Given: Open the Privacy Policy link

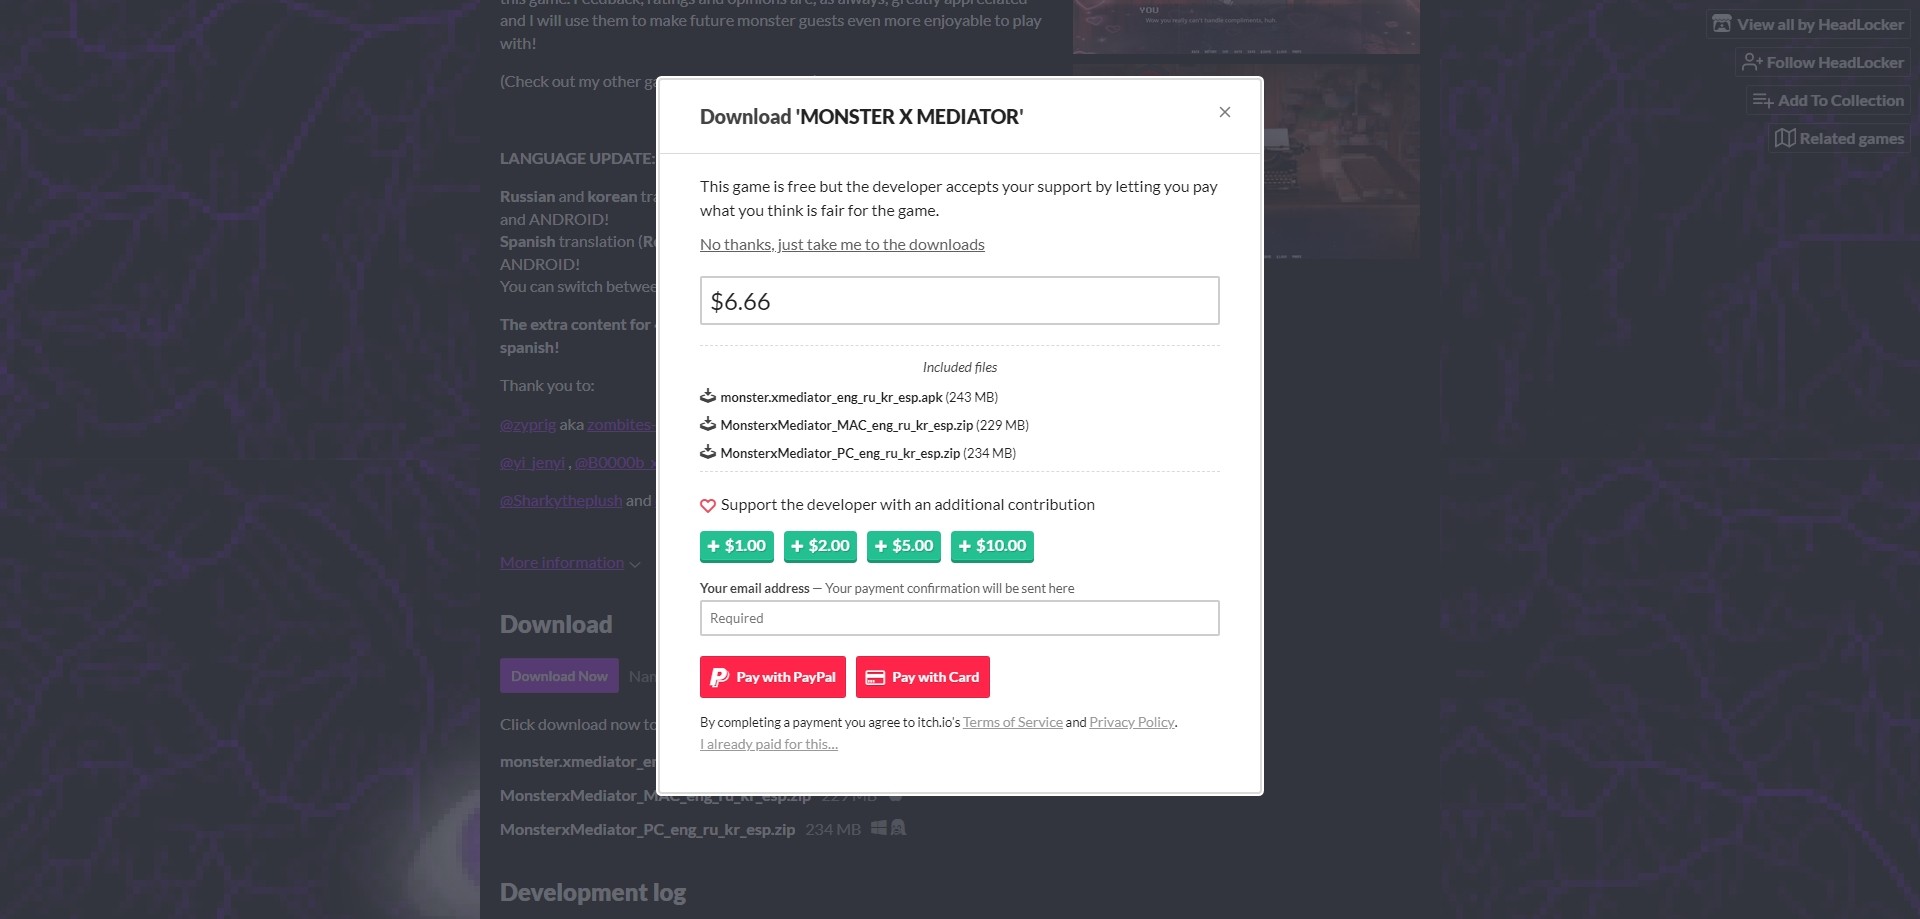Looking at the screenshot, I should click(1132, 722).
